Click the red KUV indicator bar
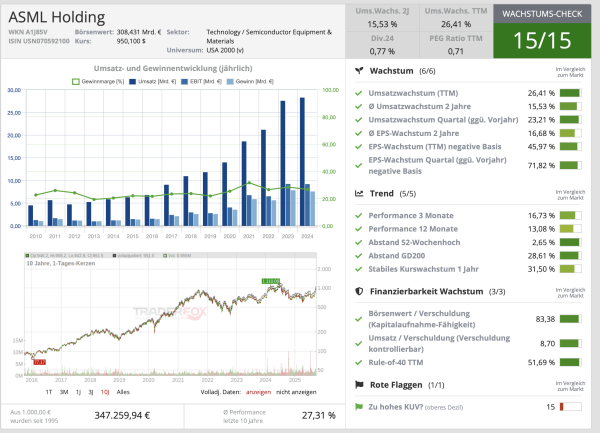Viewport: 600px width, 433px height. coord(570,407)
